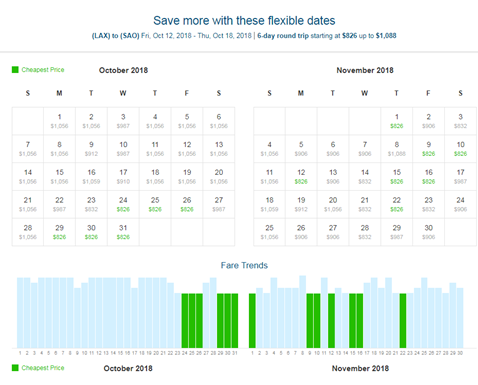Click green Cheapest Price legend square at top
Screen dimensions: 478x385
pyautogui.click(x=15, y=70)
